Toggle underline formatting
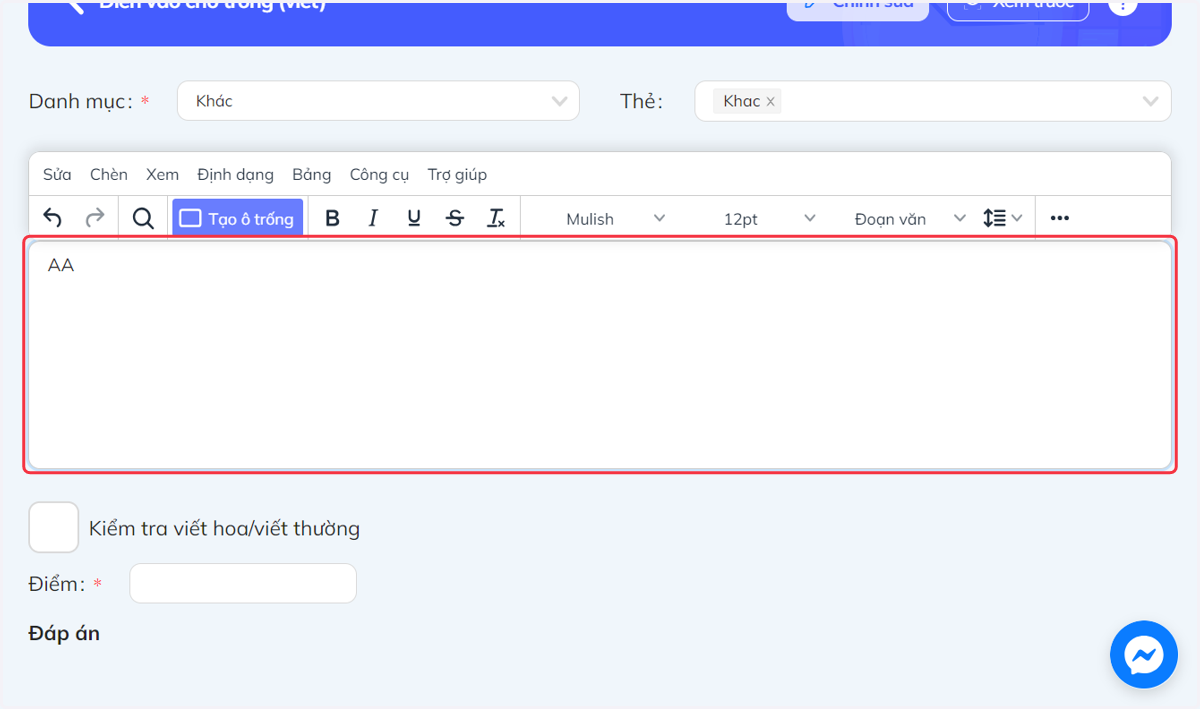 click(x=414, y=218)
